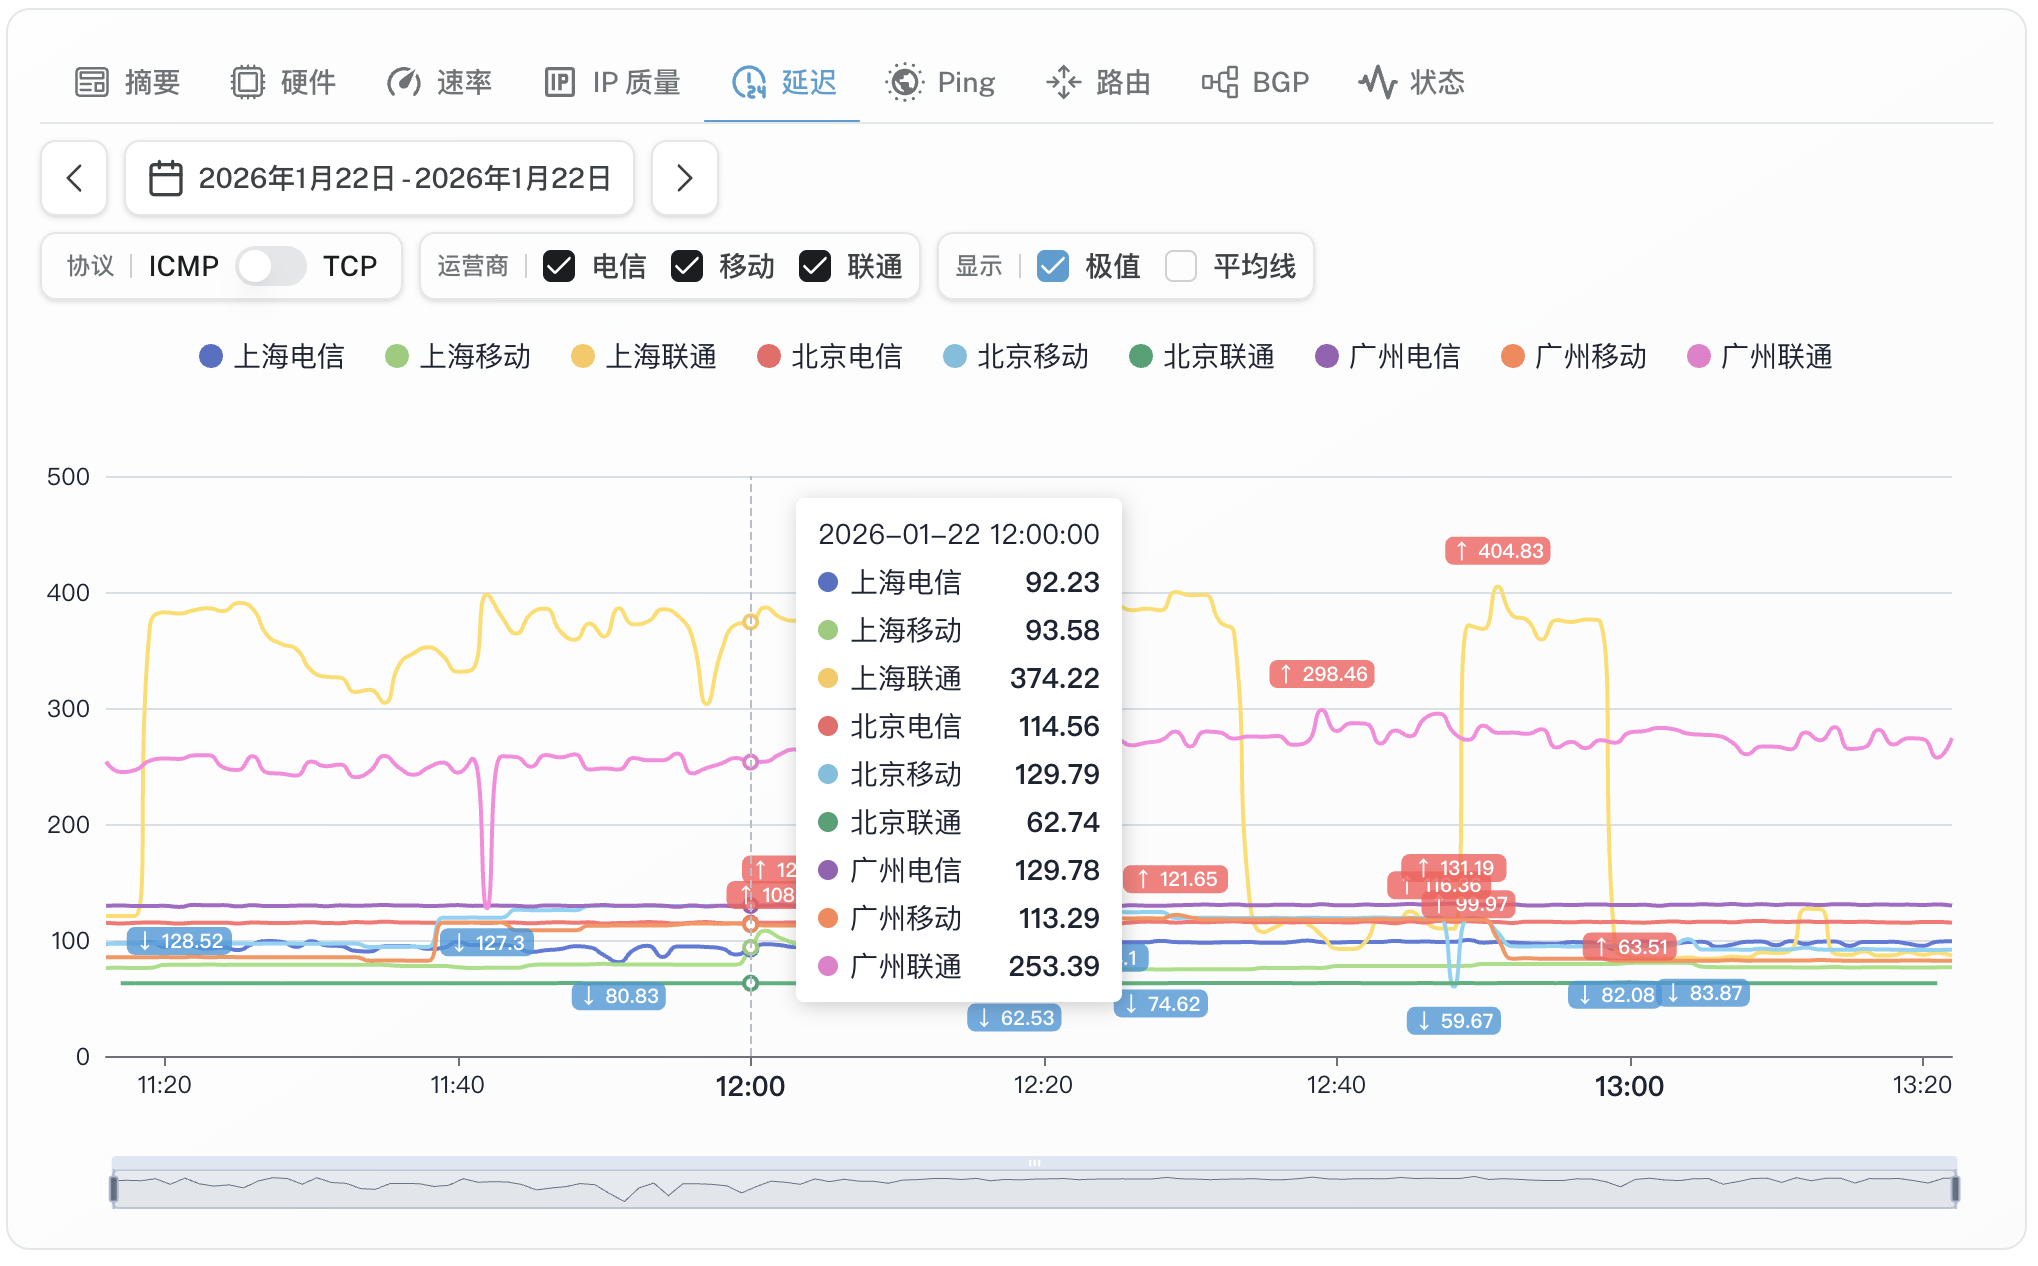Select the 硬件 hardware panel icon
The image size is (2038, 1266).
[x=247, y=82]
